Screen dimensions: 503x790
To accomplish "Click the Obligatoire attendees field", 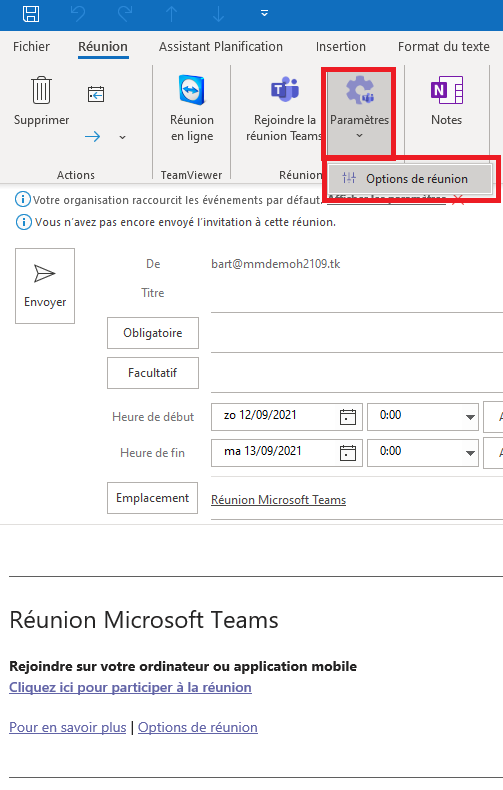I will (x=357, y=336).
